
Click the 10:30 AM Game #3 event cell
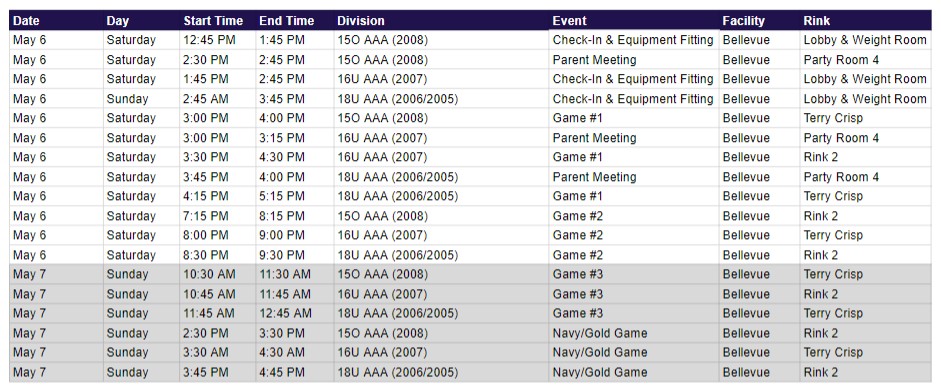click(x=634, y=274)
